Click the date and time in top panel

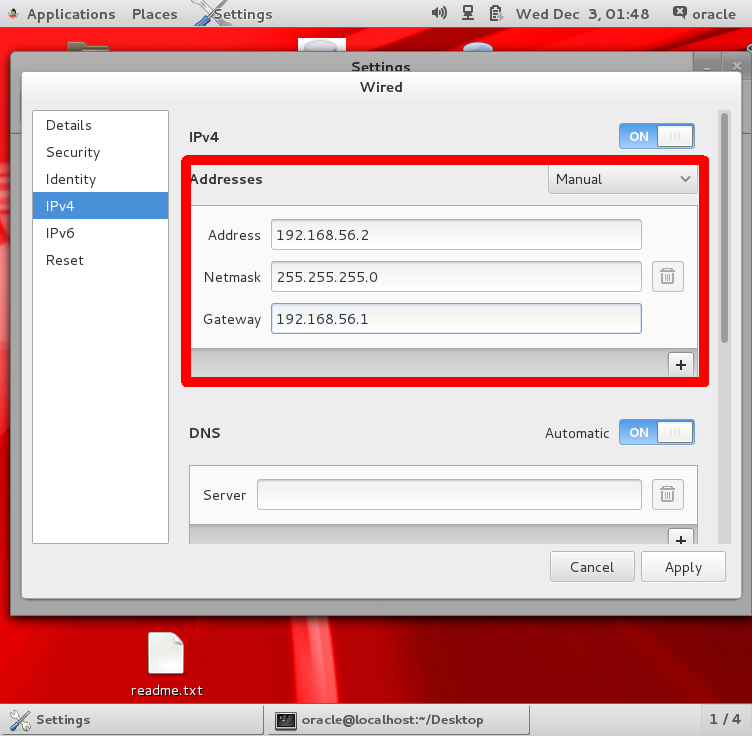[582, 14]
